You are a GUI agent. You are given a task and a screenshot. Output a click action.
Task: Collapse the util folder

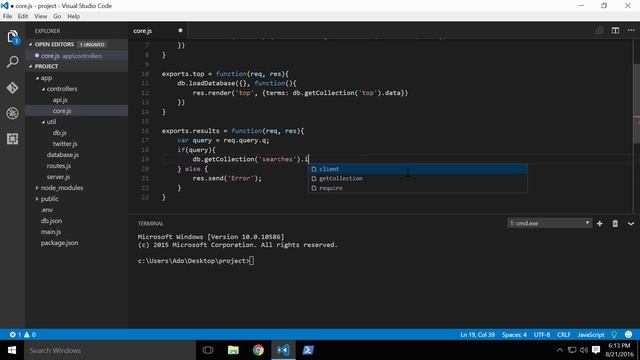click(x=43, y=122)
